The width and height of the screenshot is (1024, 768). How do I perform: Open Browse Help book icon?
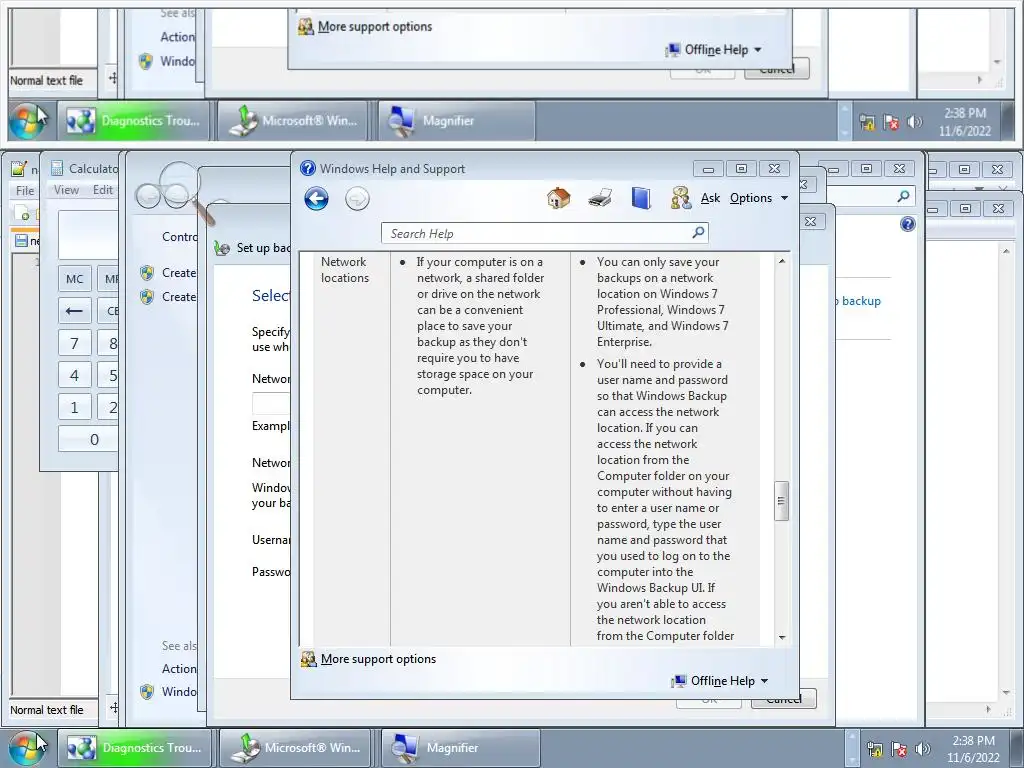pyautogui.click(x=641, y=197)
